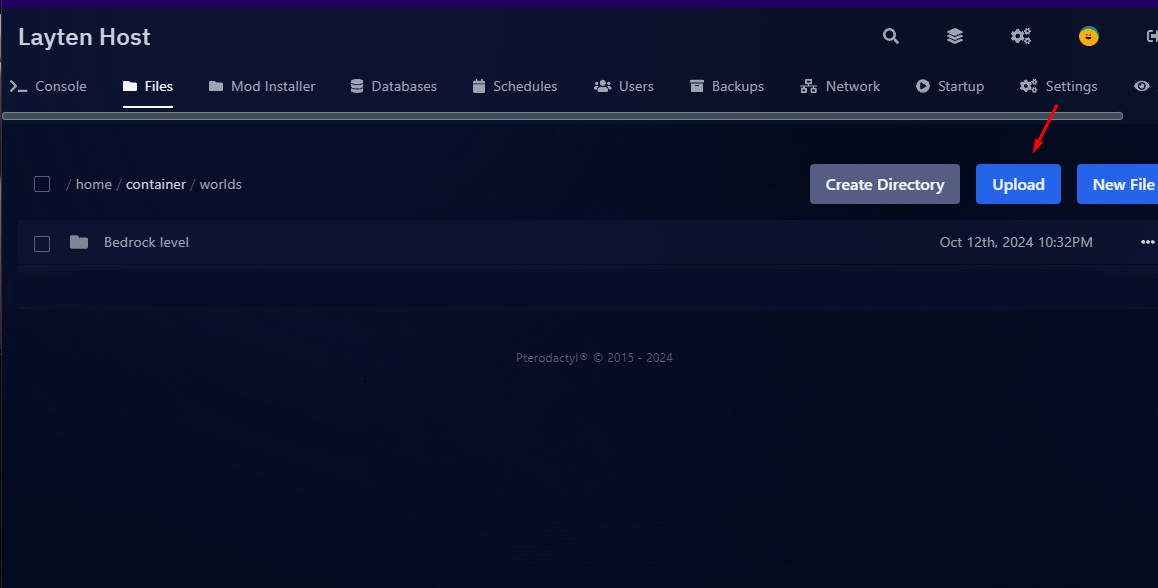
Task: Open the Backups tab
Action: tap(727, 87)
